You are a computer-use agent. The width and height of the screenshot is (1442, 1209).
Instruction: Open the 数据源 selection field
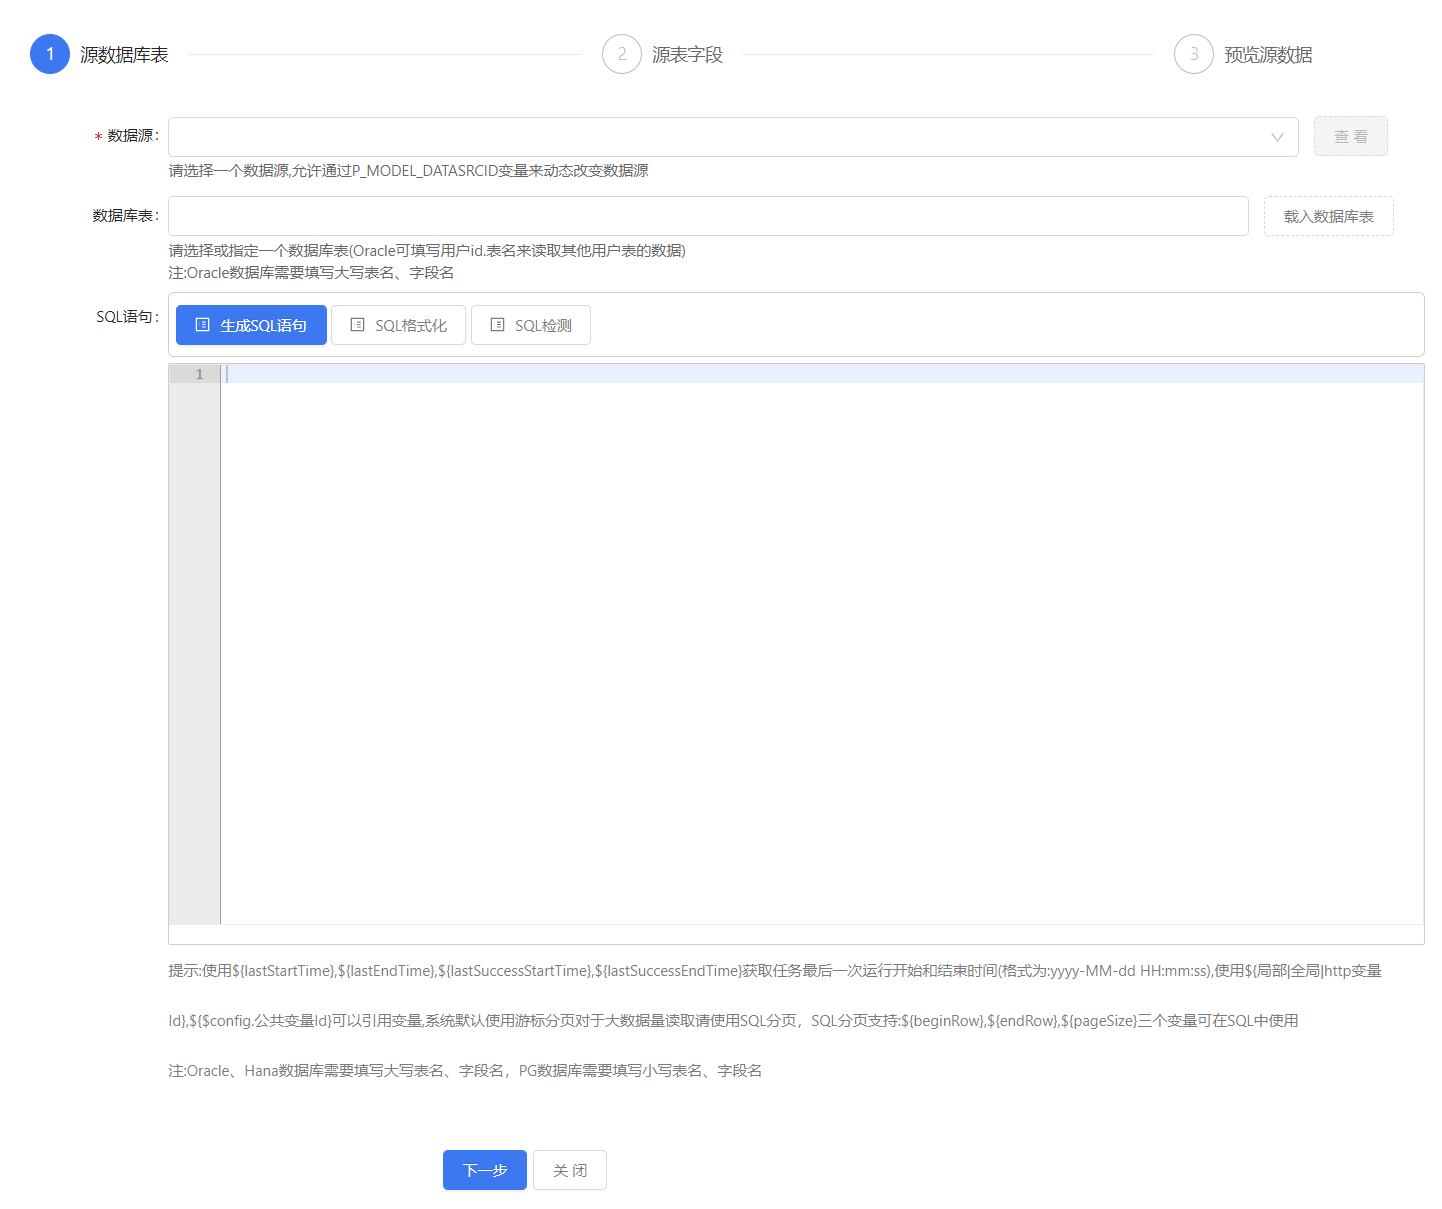720,137
